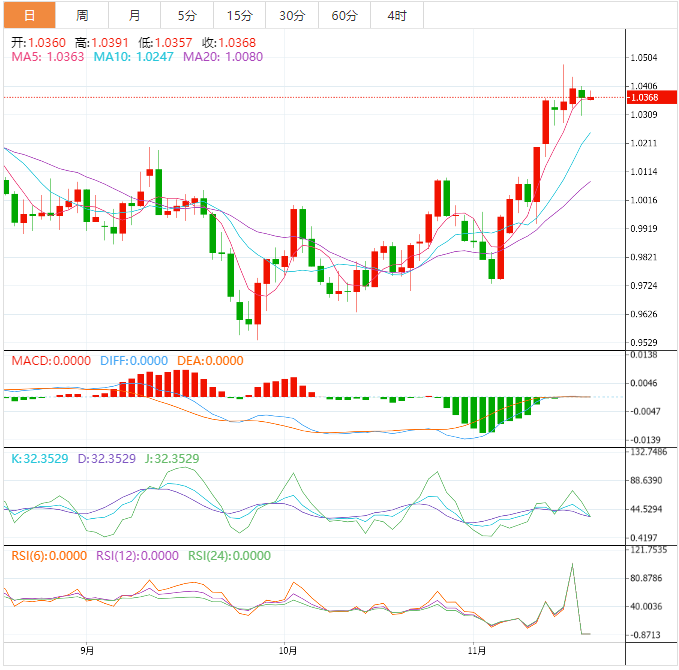
Task: Click the red 1.0368 current price tag
Action: pyautogui.click(x=643, y=97)
